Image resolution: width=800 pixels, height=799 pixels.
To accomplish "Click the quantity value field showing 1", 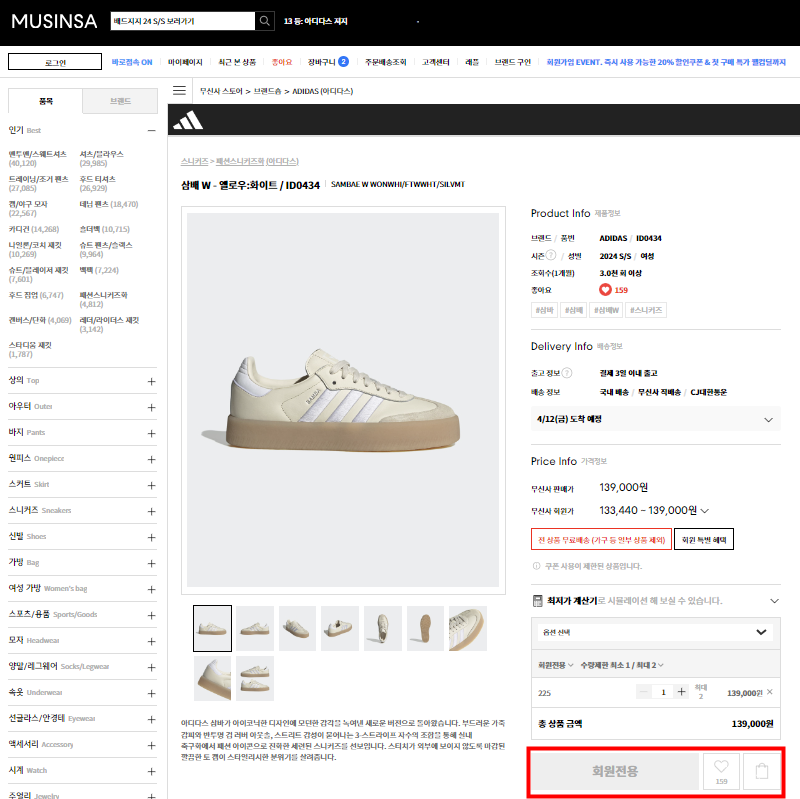I will click(663, 692).
